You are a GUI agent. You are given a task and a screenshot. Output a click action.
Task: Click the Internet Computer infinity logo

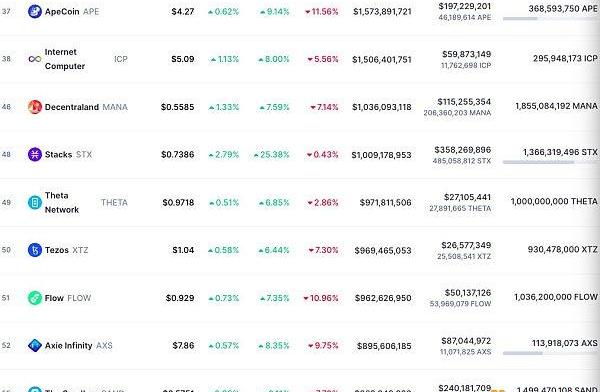(35, 59)
